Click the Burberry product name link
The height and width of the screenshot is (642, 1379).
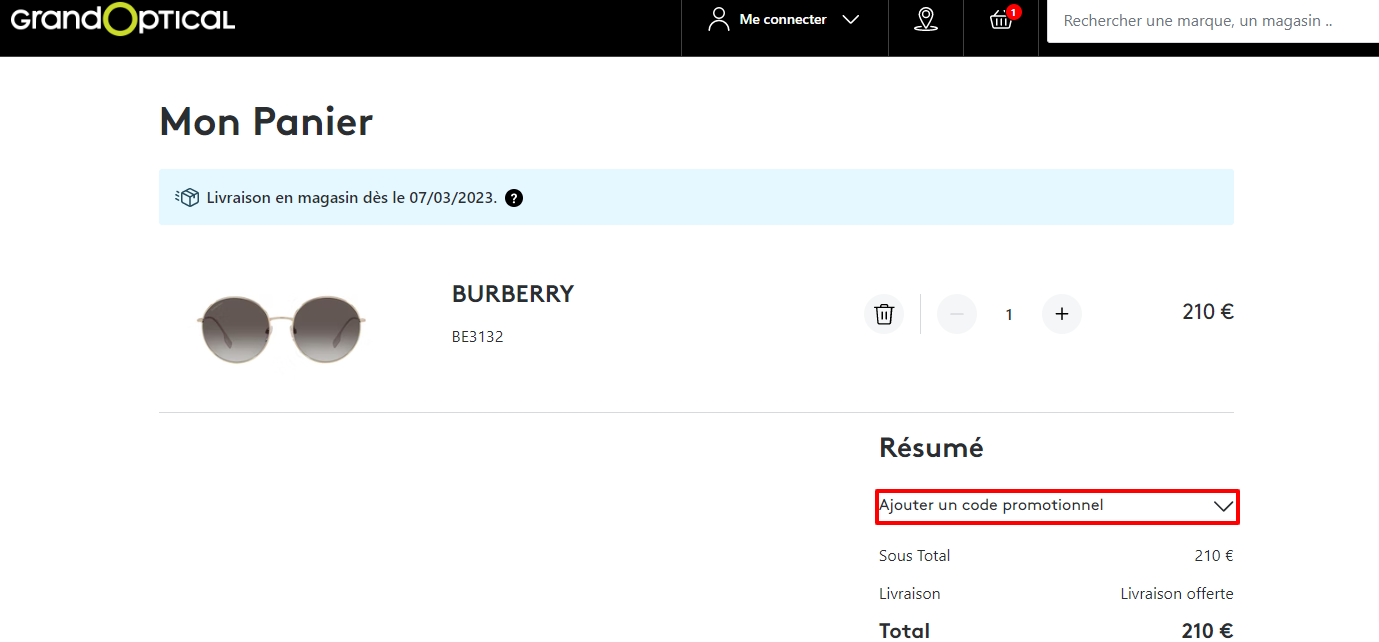pos(513,294)
